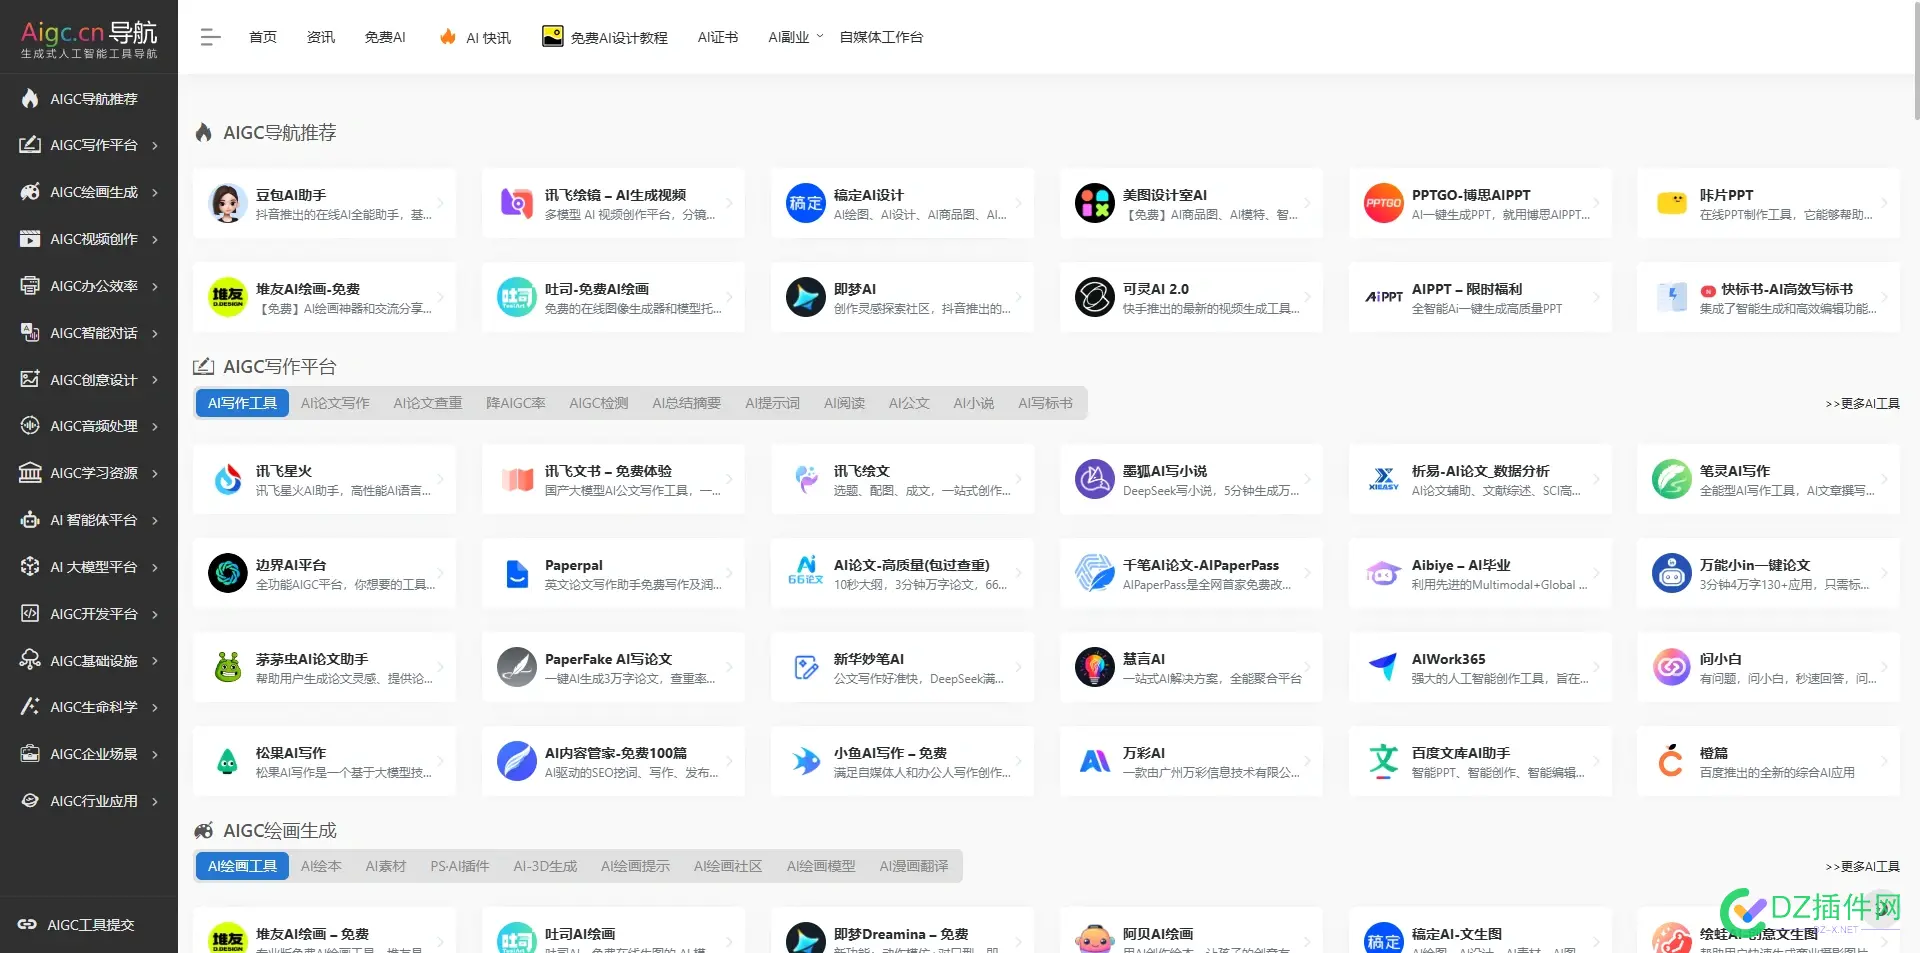Viewport: 1920px width, 953px height.
Task: Open 豆包AI助手 via its avatar icon
Action: tap(227, 202)
